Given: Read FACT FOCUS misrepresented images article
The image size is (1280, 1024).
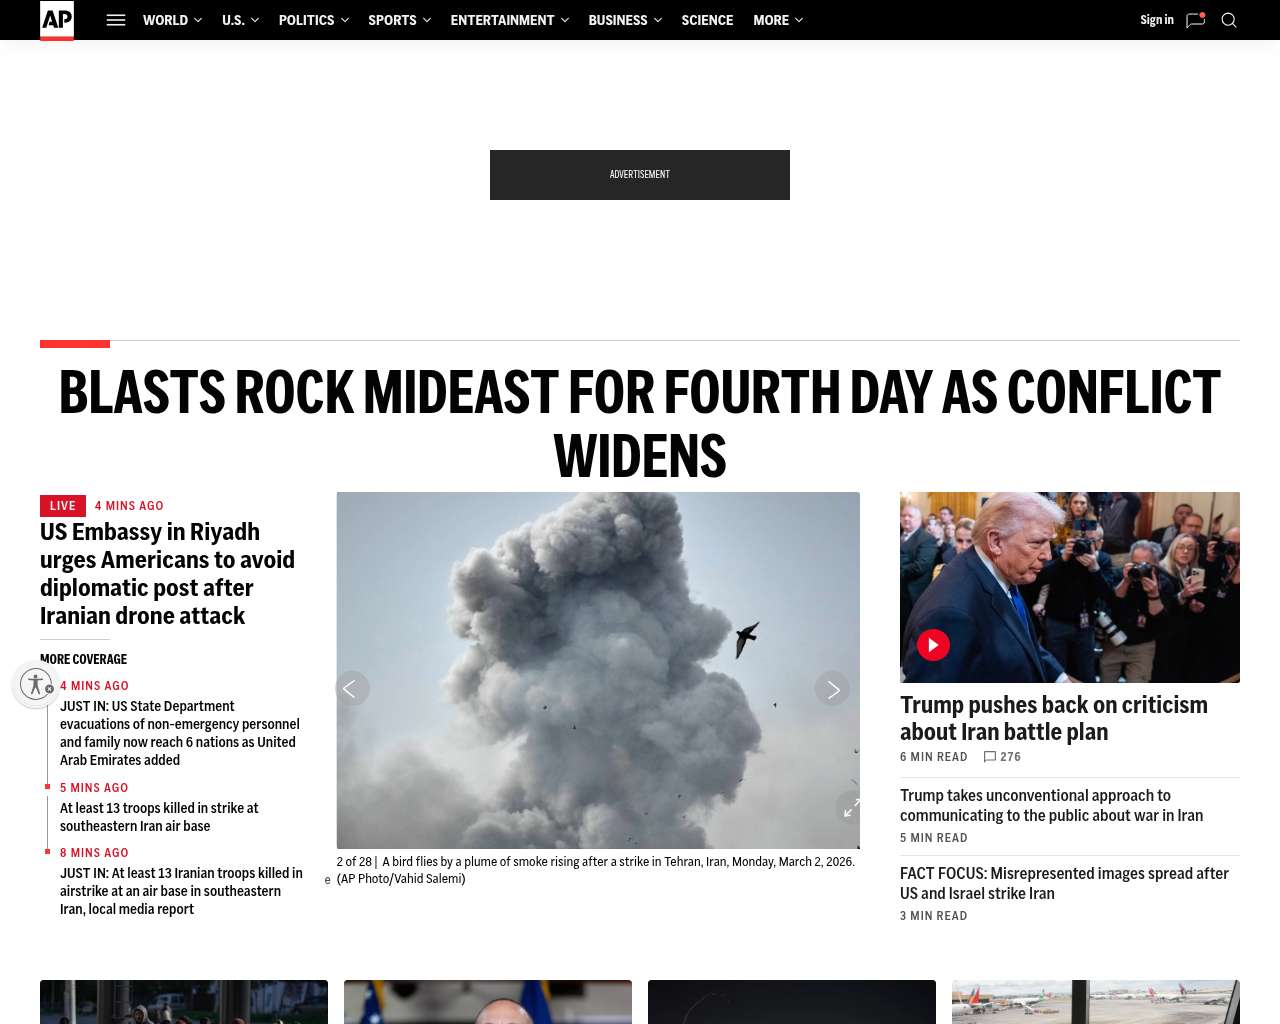Looking at the screenshot, I should point(1064,883).
